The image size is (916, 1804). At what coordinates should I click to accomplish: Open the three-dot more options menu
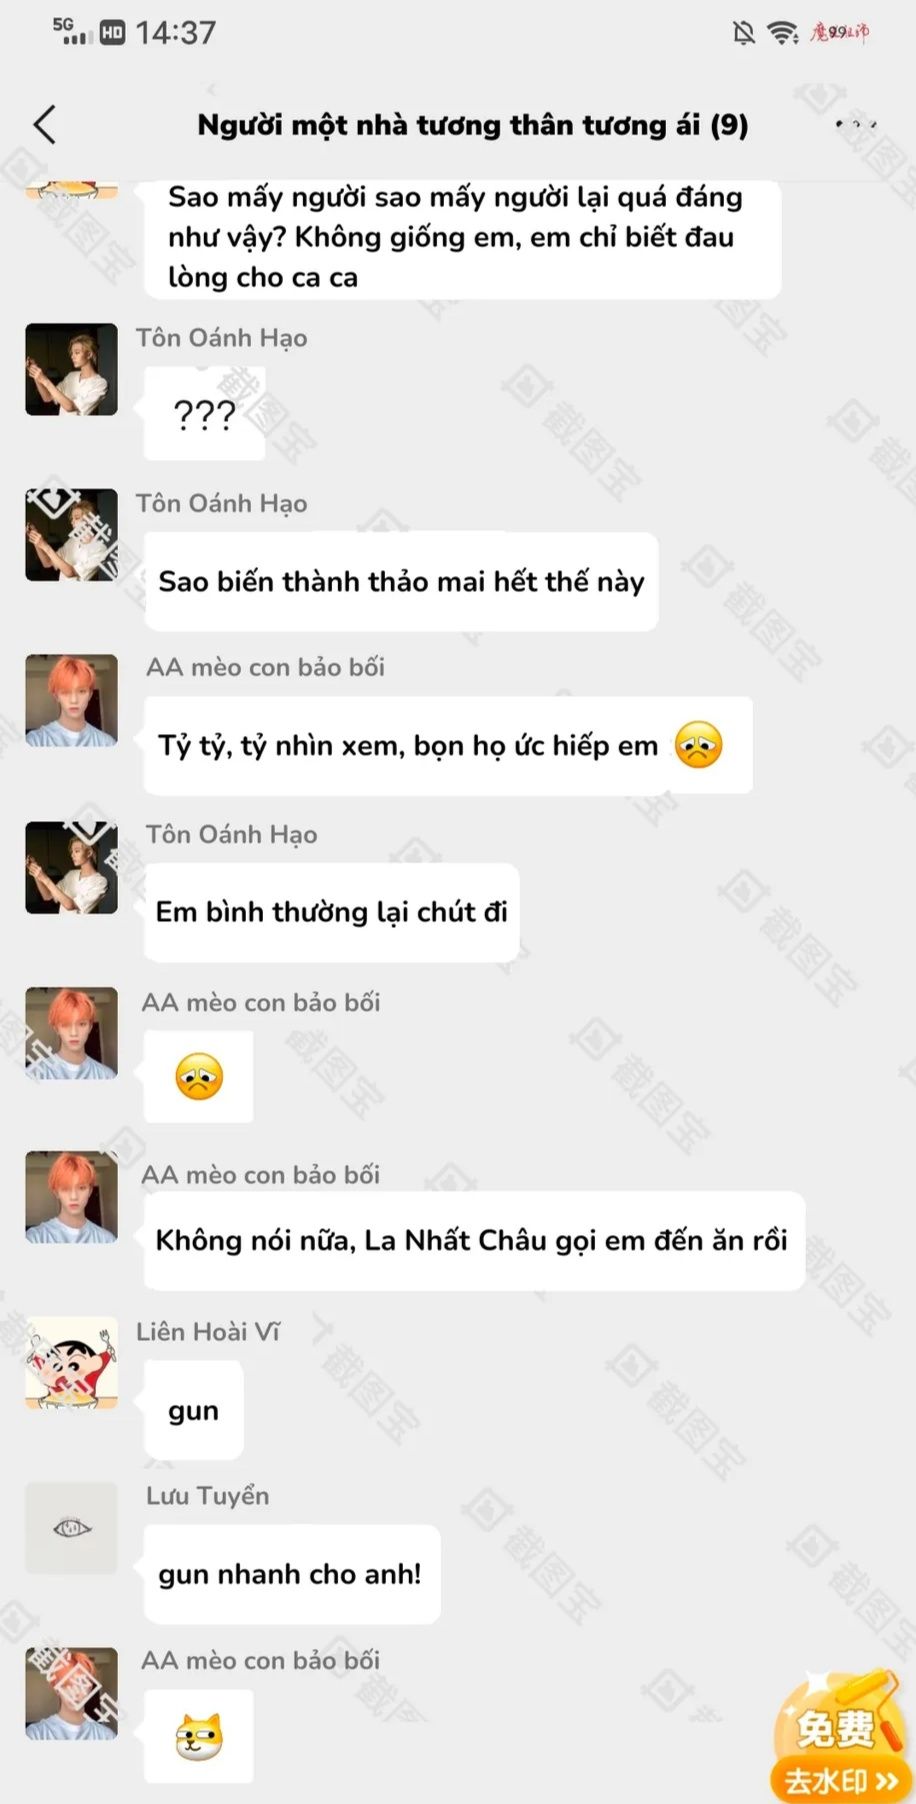[856, 125]
